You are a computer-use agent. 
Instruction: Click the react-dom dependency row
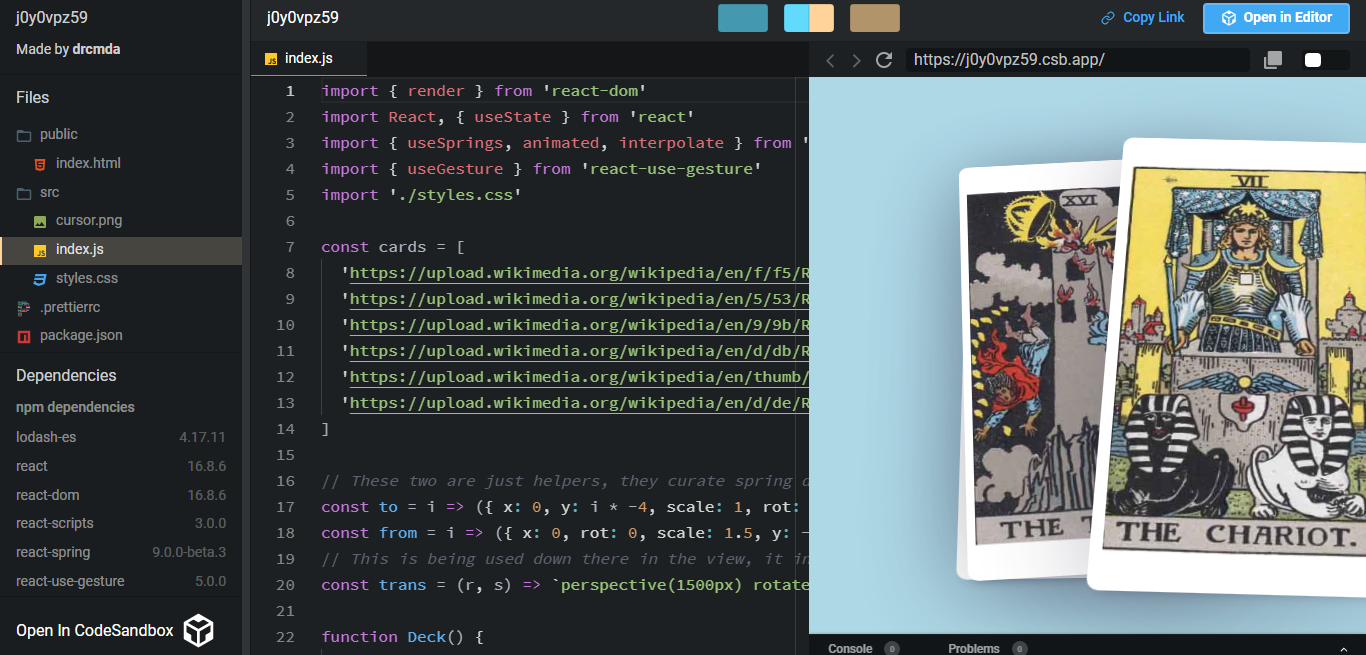(121, 495)
